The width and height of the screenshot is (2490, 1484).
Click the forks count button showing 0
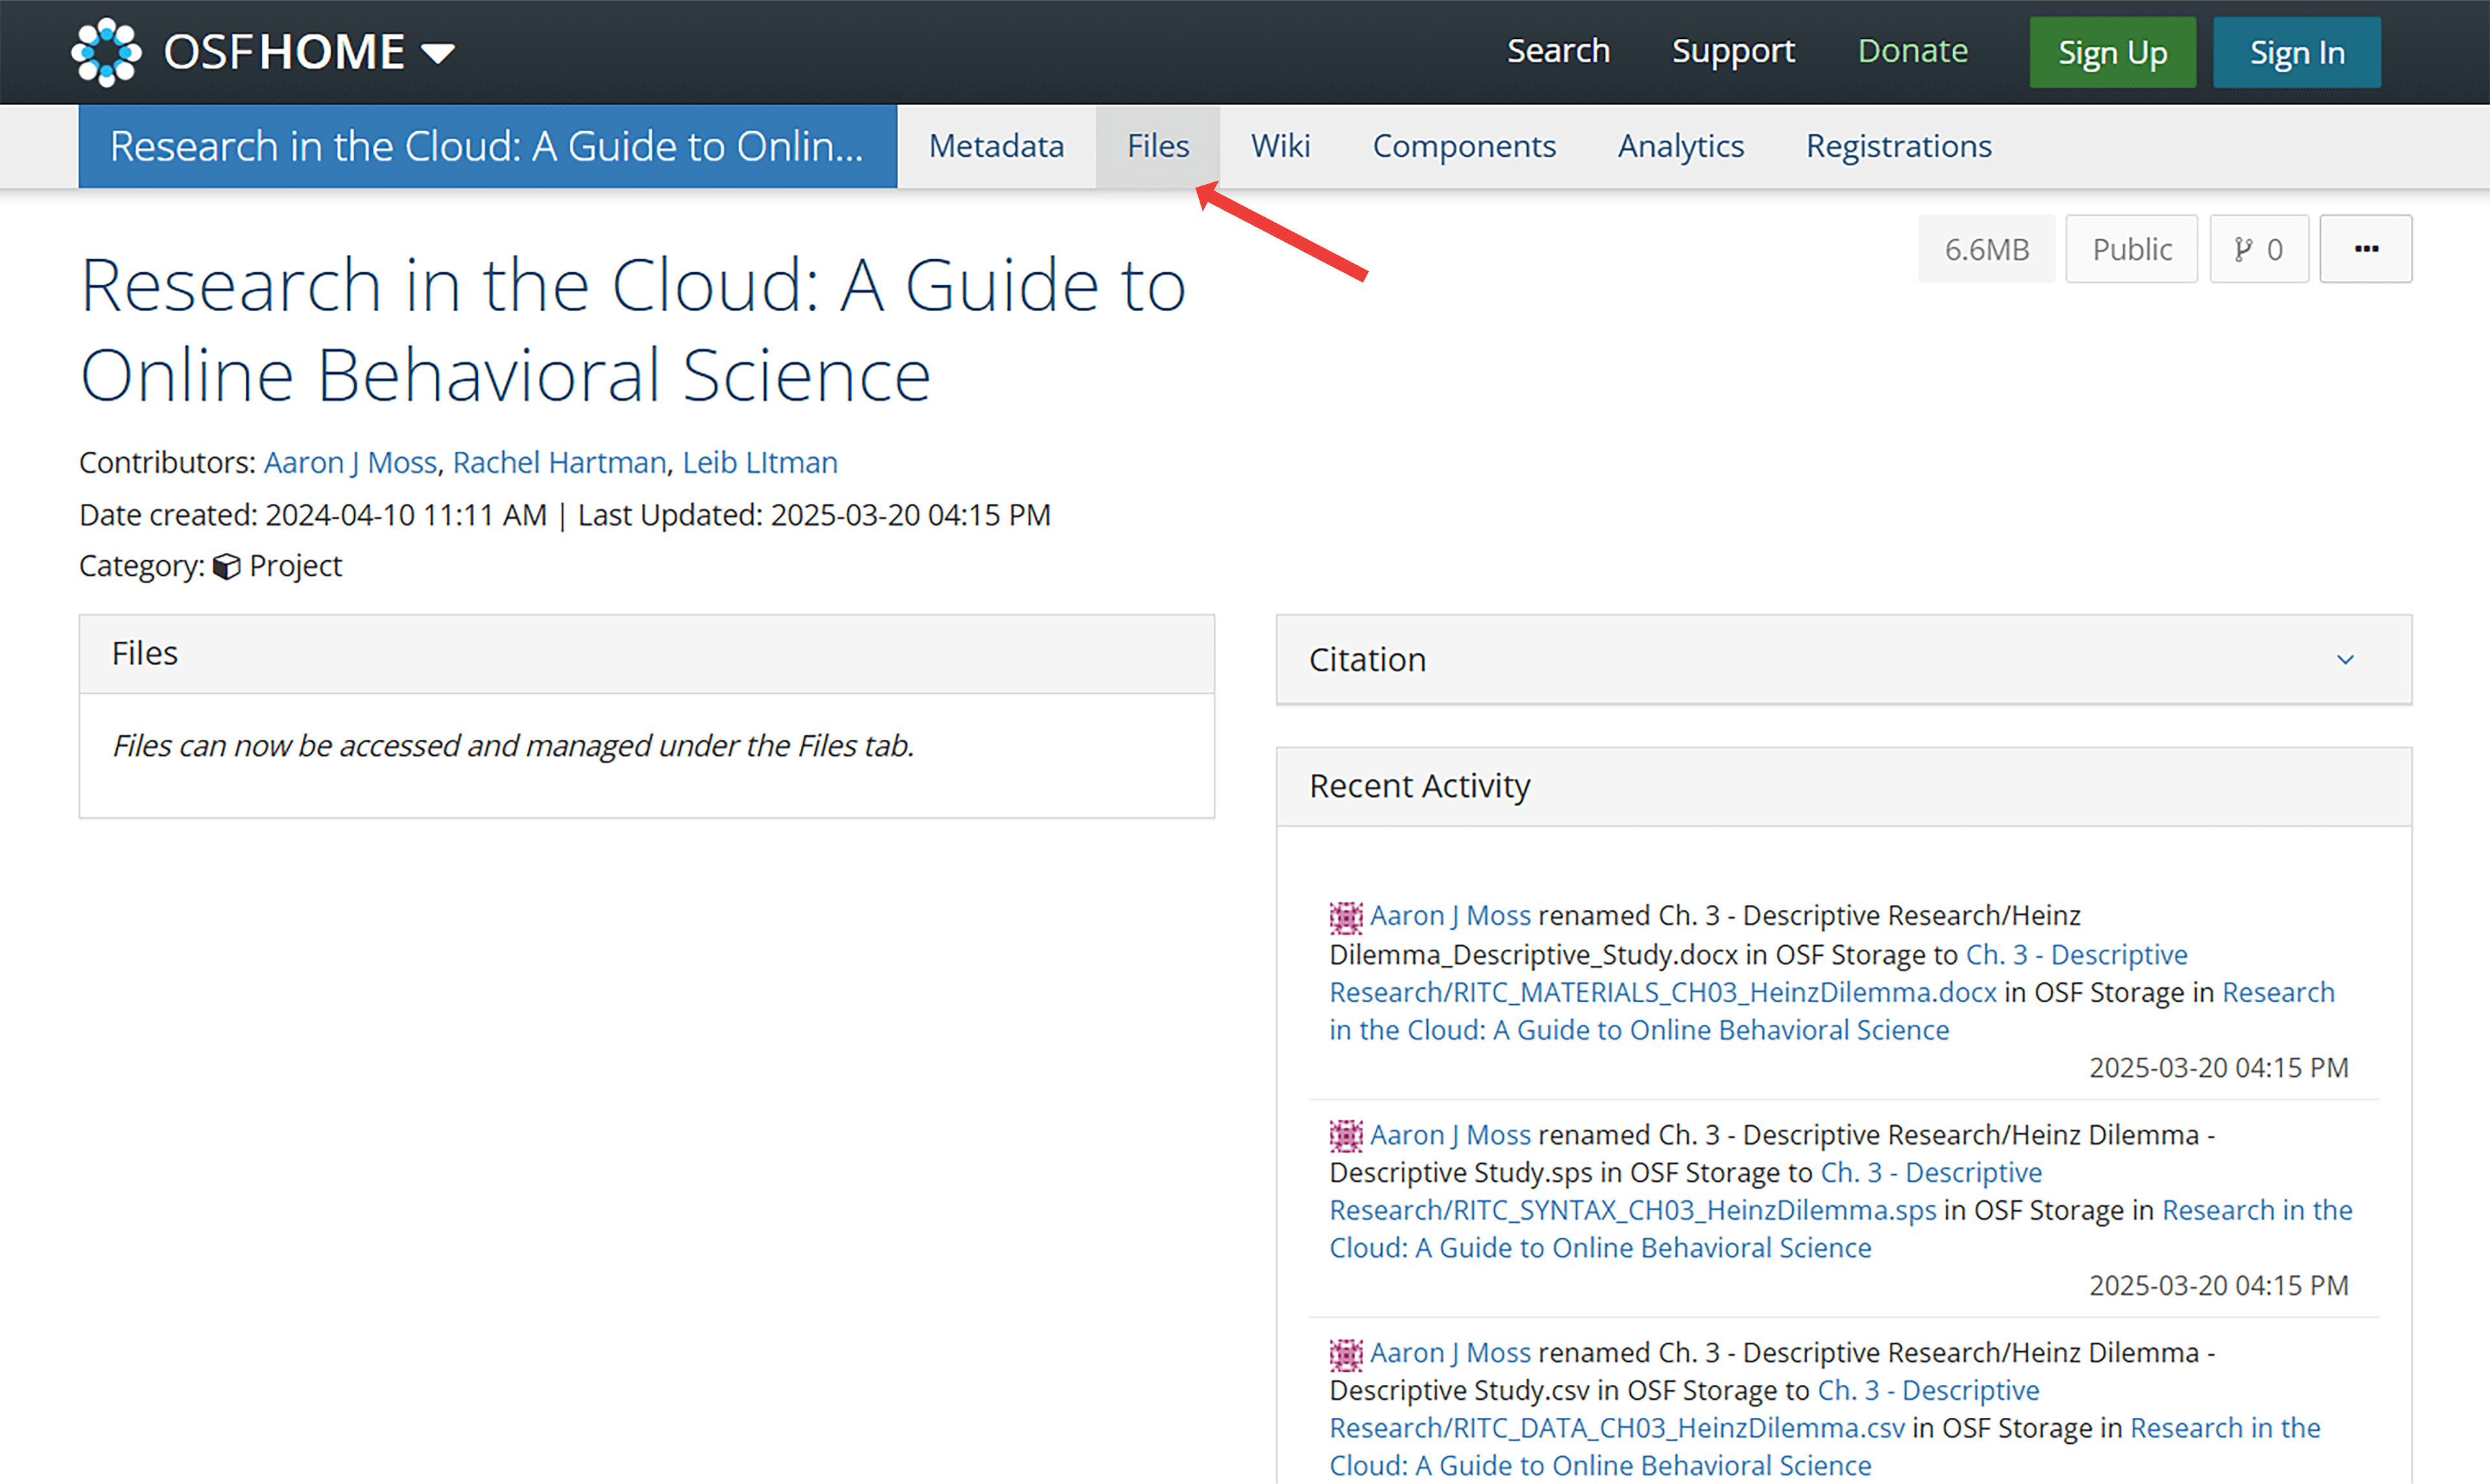point(2259,249)
